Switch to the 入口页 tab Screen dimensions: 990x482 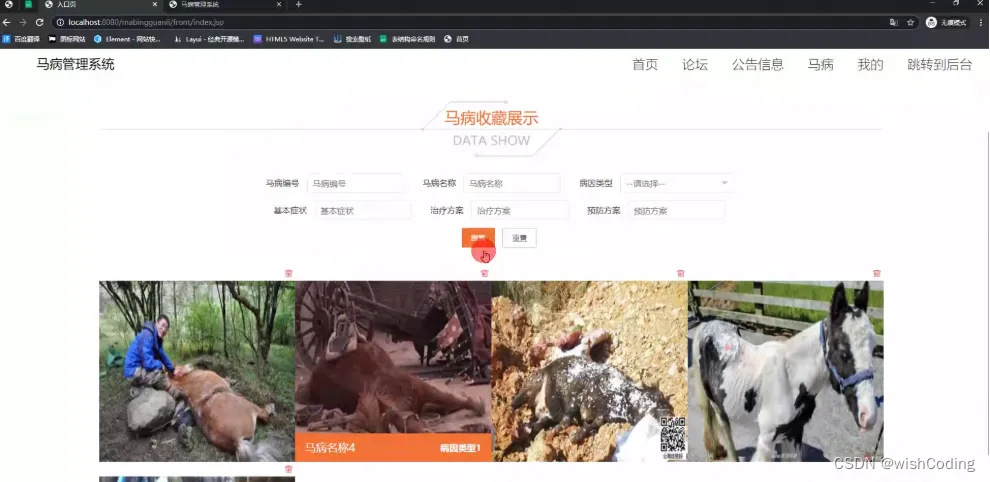point(99,4)
